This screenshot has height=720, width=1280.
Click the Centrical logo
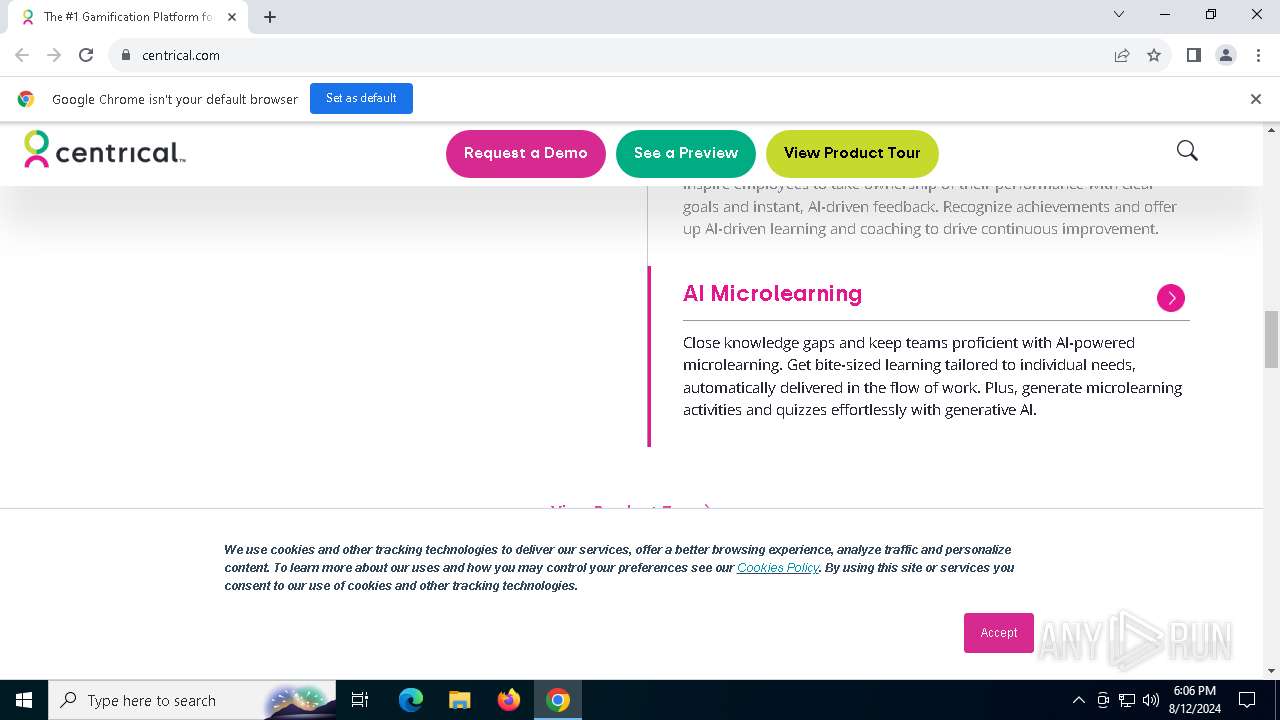tap(105, 150)
